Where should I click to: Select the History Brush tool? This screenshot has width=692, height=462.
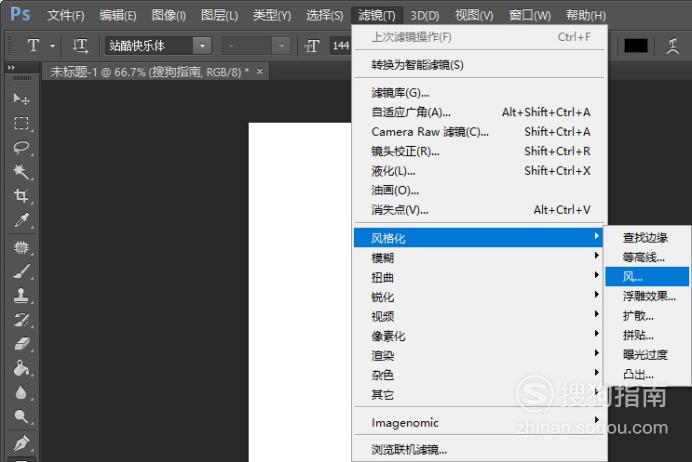pyautogui.click(x=21, y=320)
